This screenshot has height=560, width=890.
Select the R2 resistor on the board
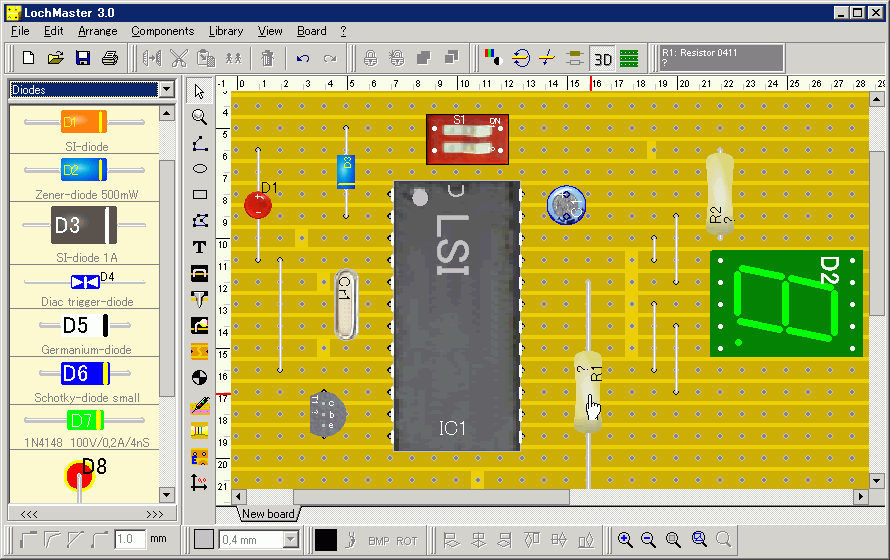click(x=720, y=193)
